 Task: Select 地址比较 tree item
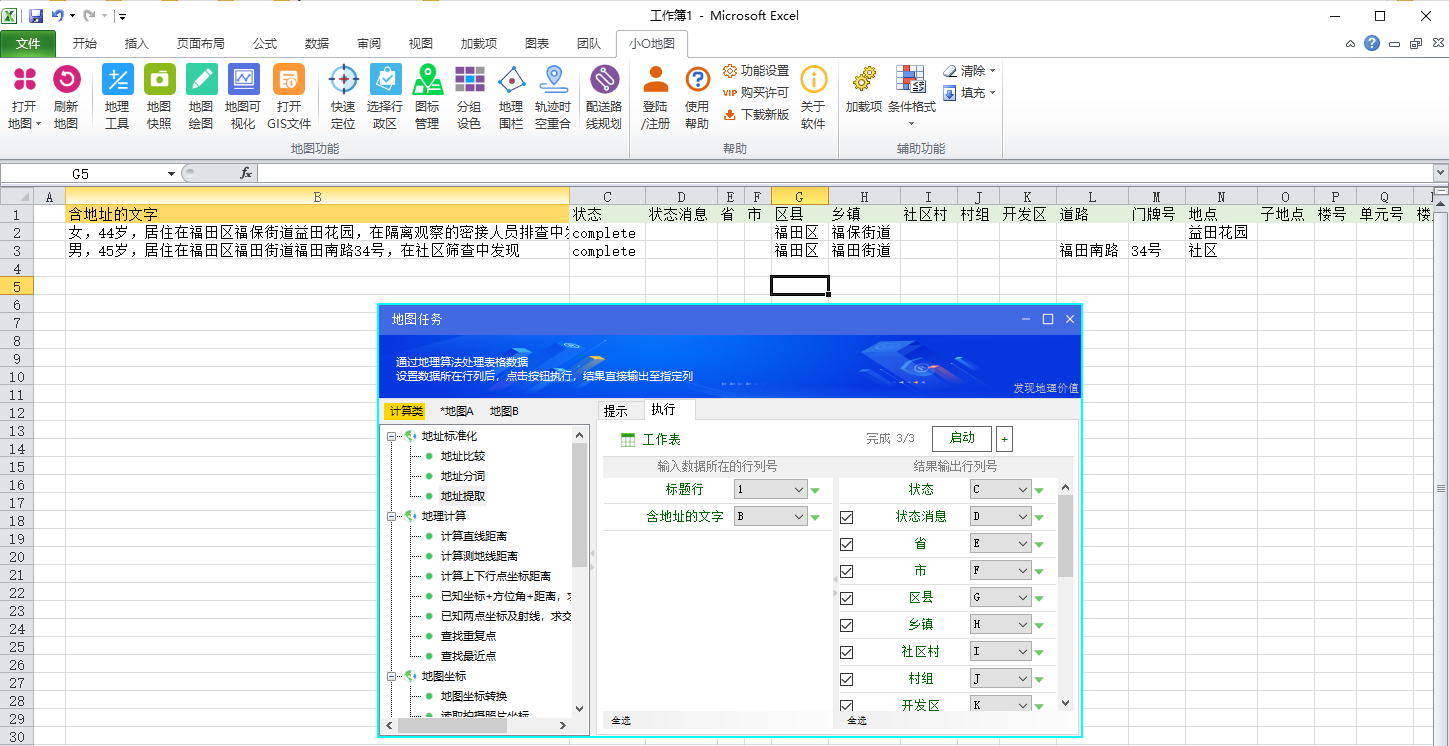click(x=462, y=456)
